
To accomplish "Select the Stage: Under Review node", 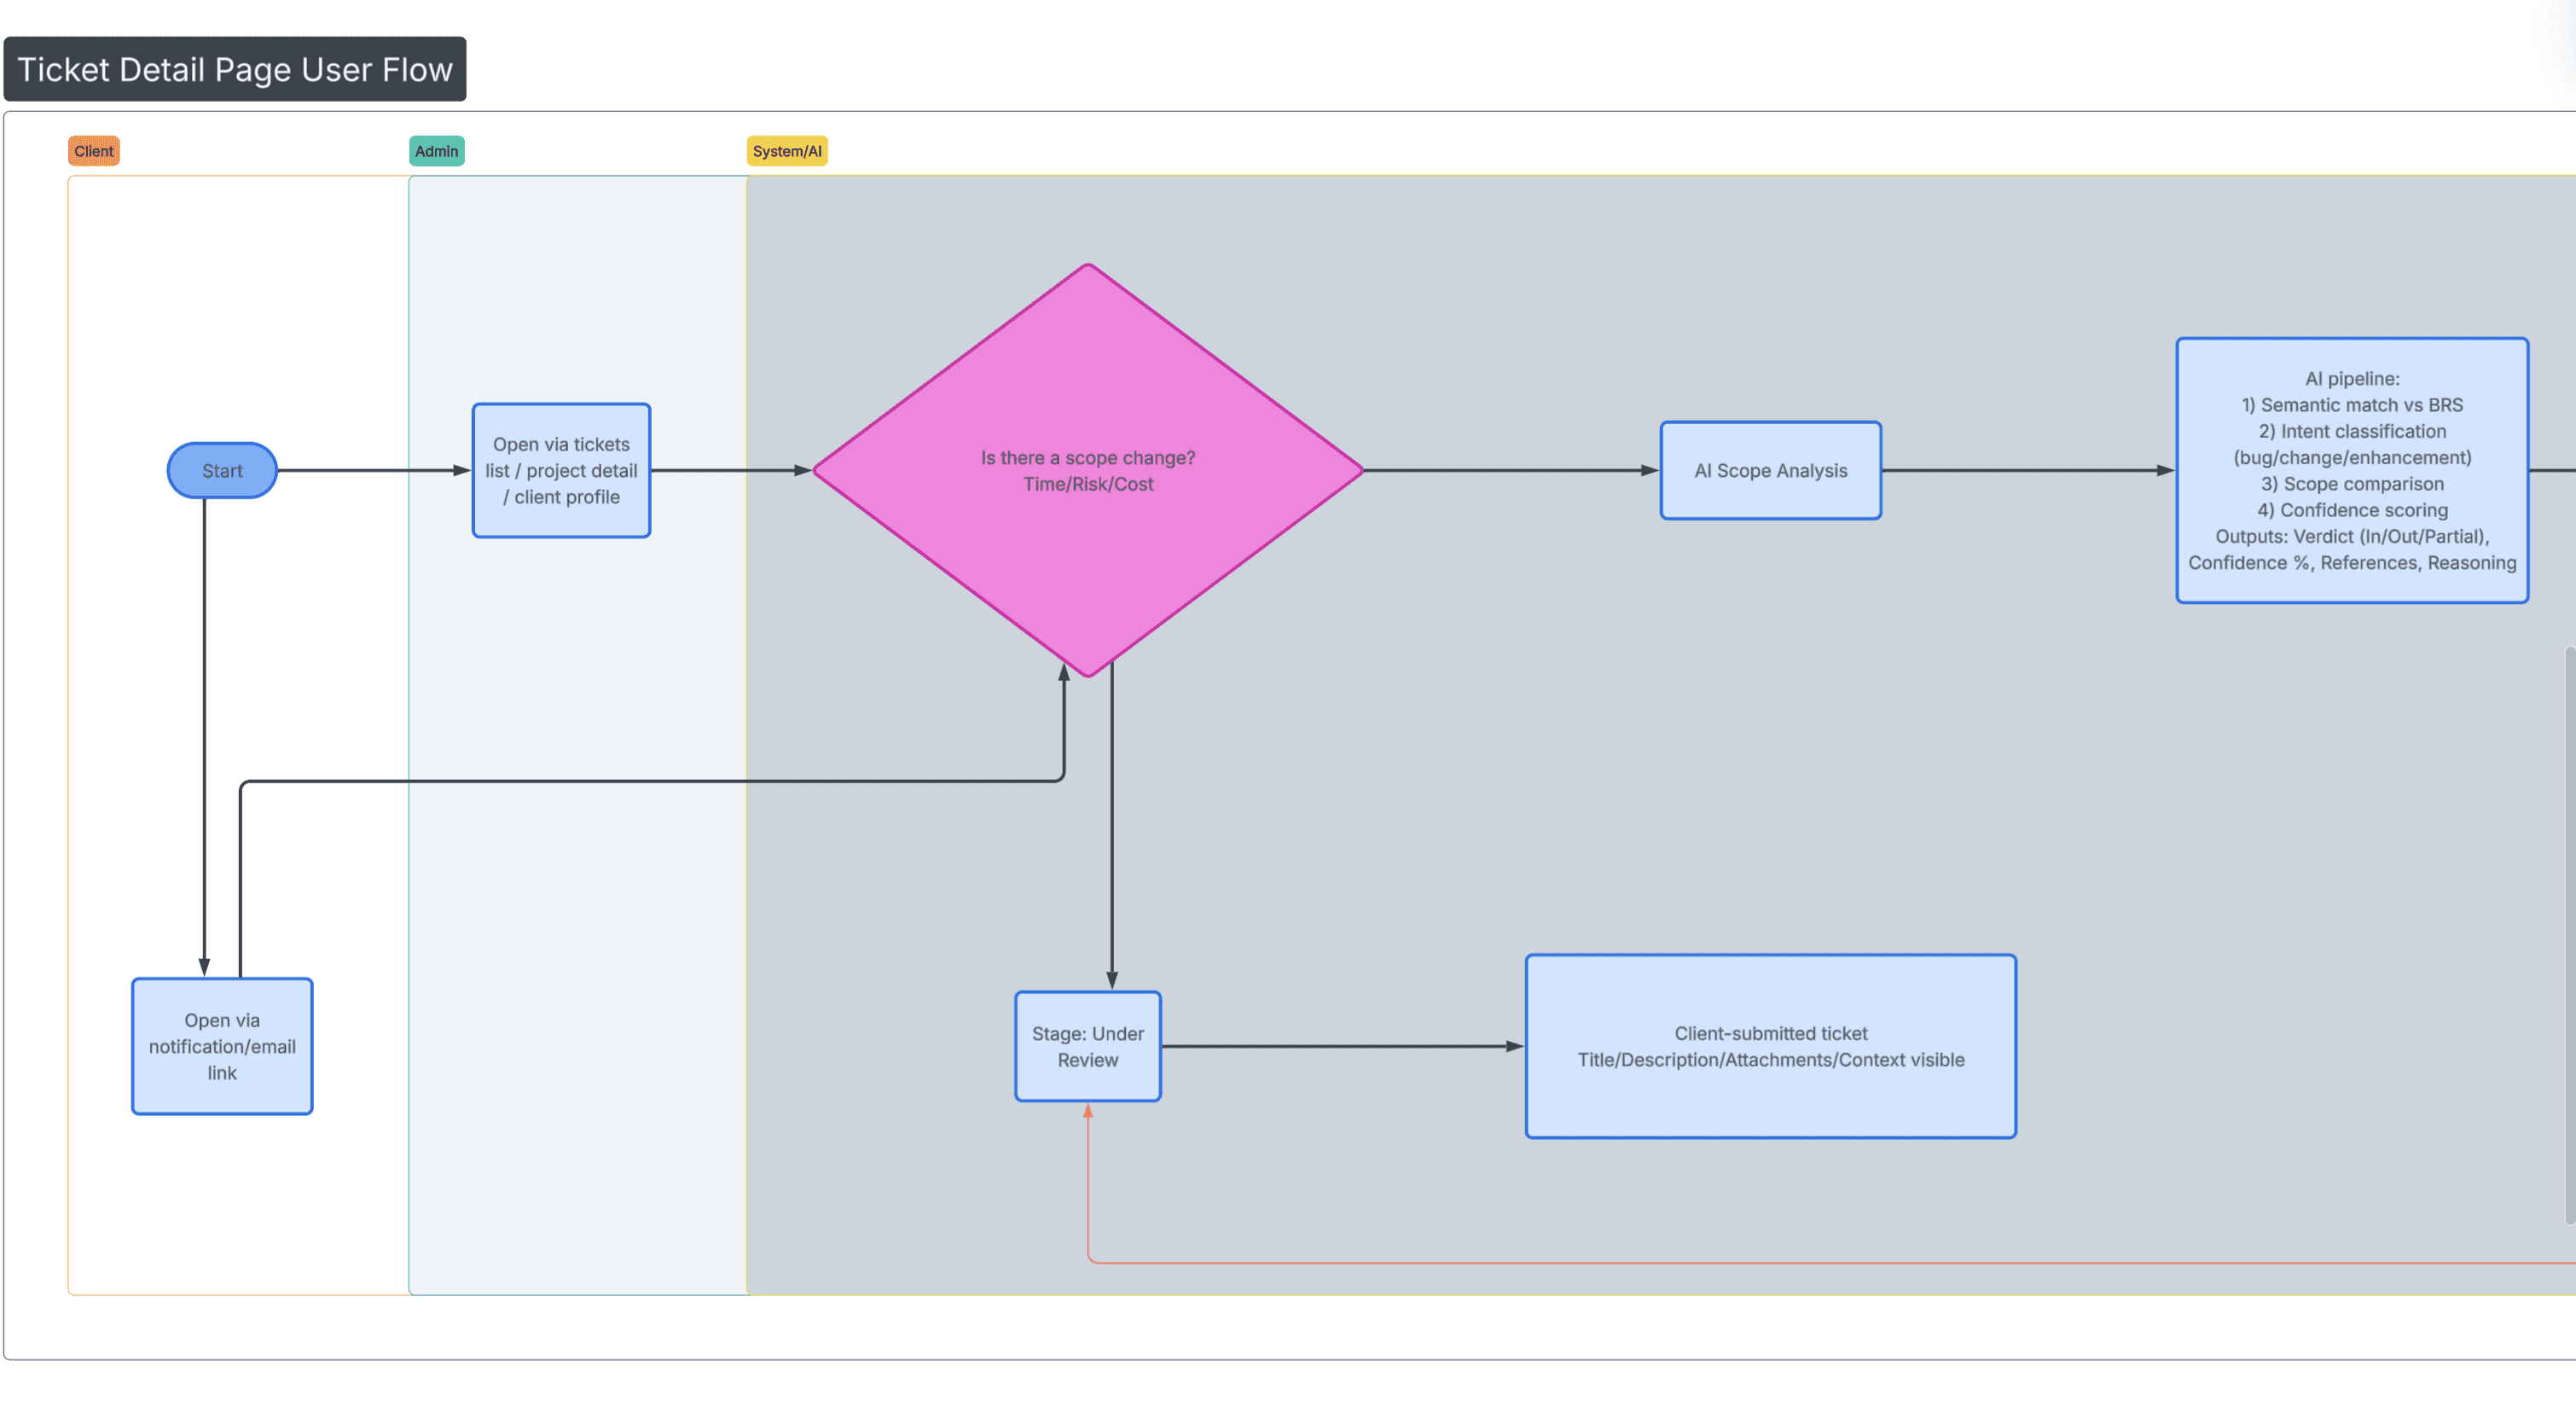I will click(x=1087, y=1046).
